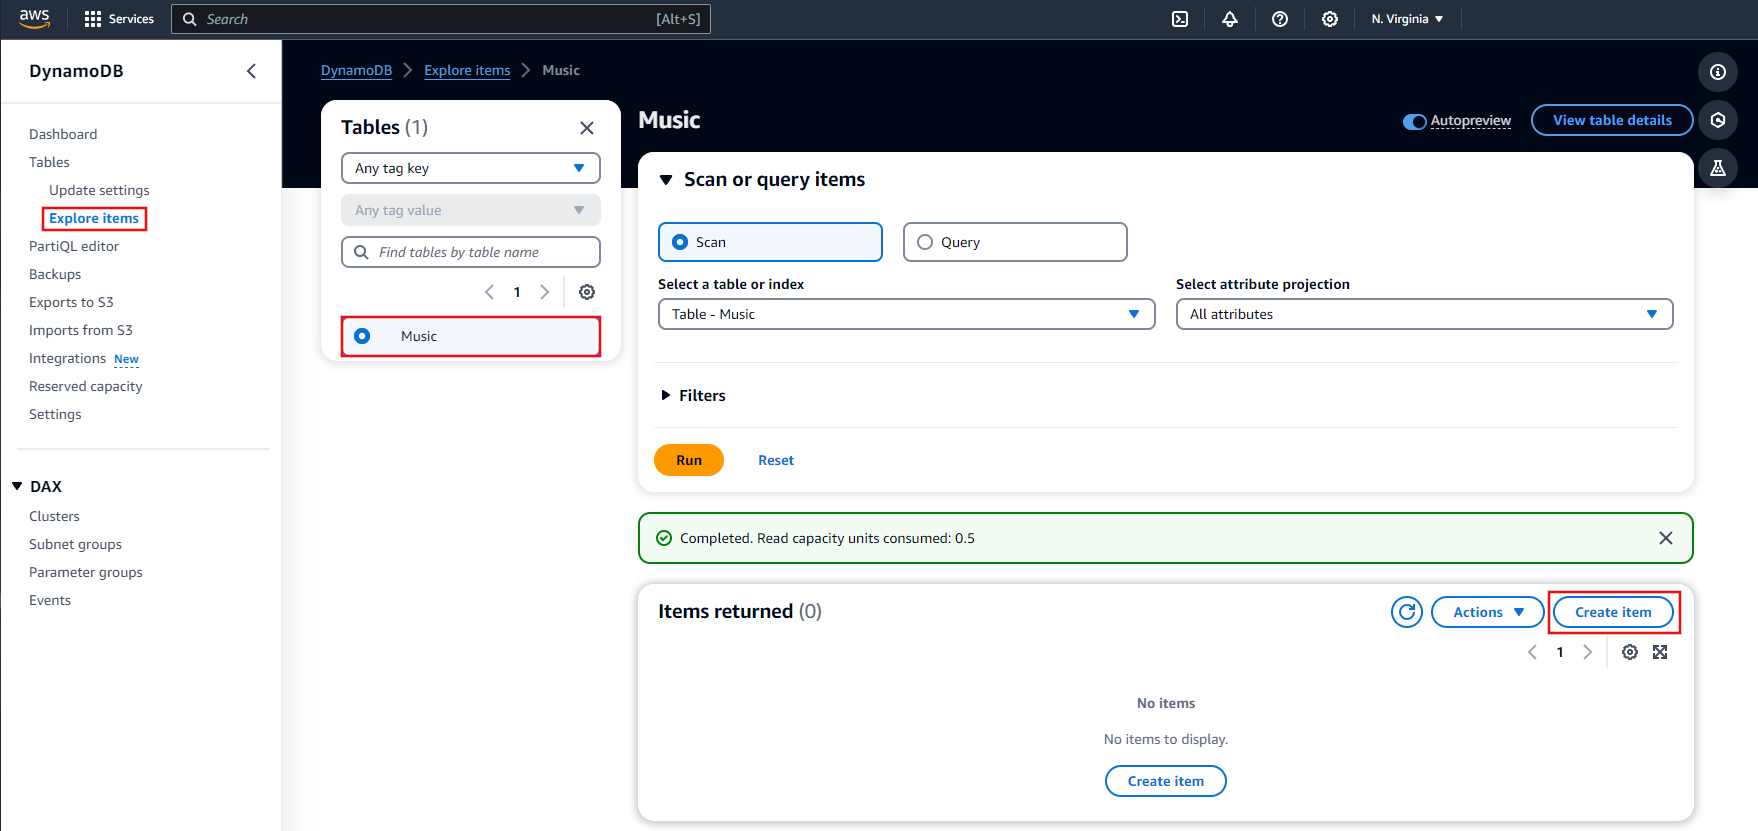
Task: Go to Backups in side navigation
Action: pyautogui.click(x=55, y=274)
